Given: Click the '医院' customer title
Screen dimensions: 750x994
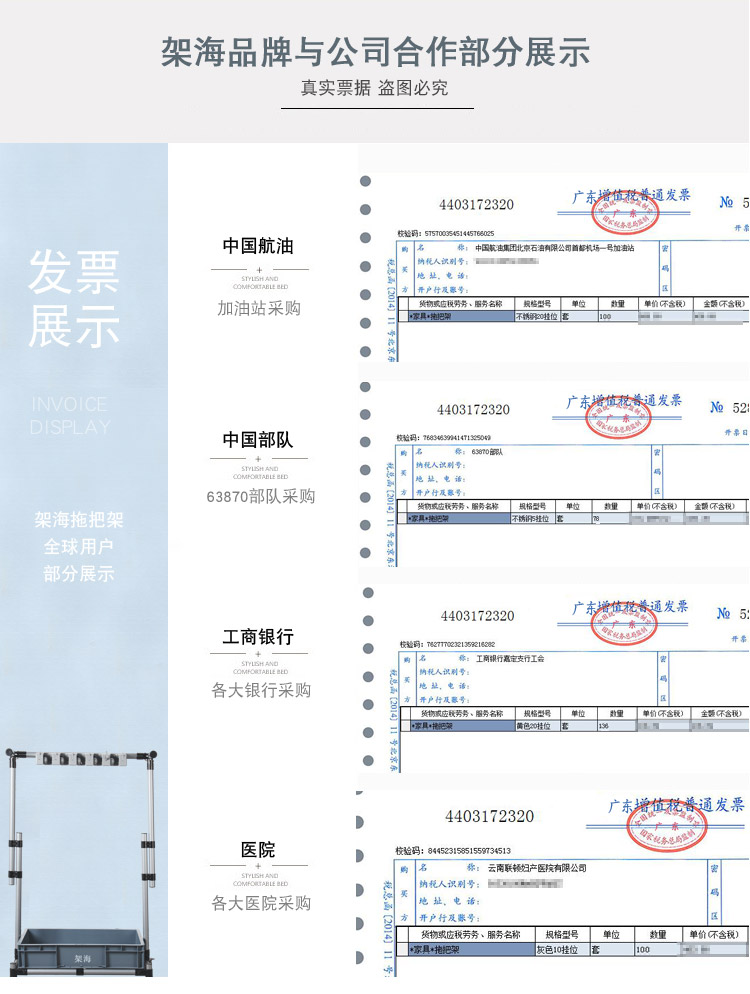Looking at the screenshot, I should 258,849.
